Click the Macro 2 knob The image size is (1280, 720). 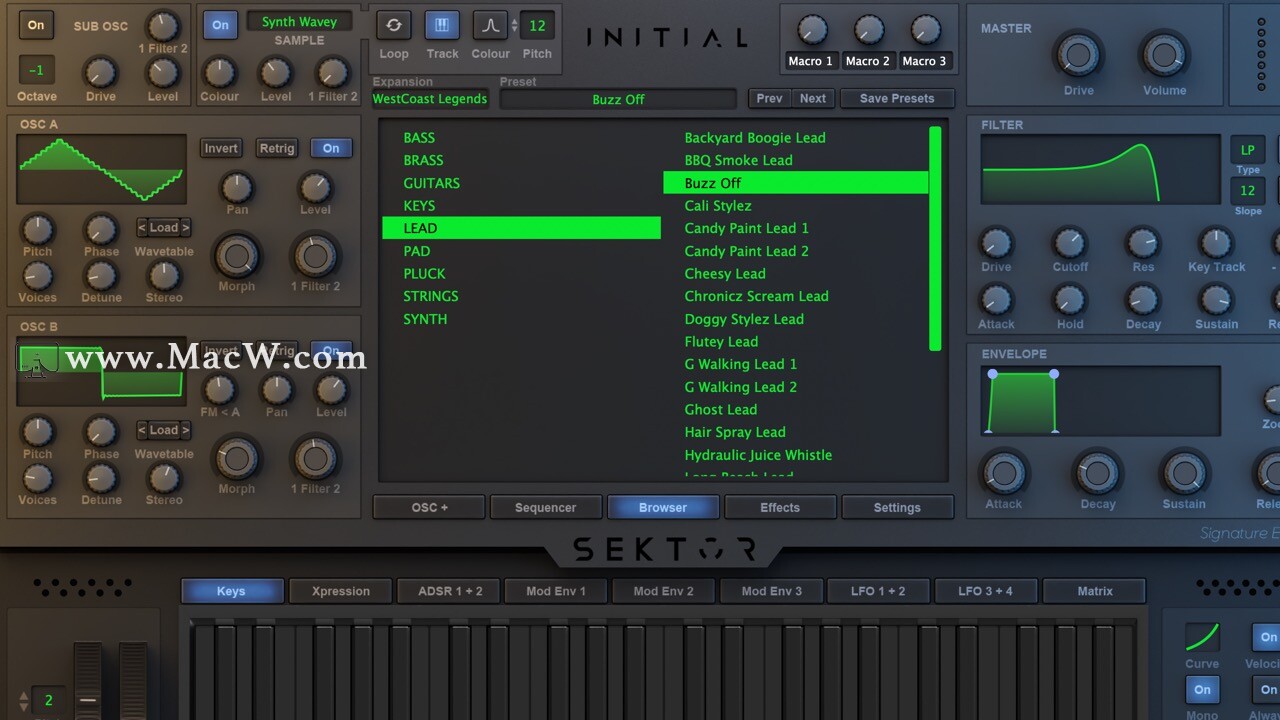(868, 30)
